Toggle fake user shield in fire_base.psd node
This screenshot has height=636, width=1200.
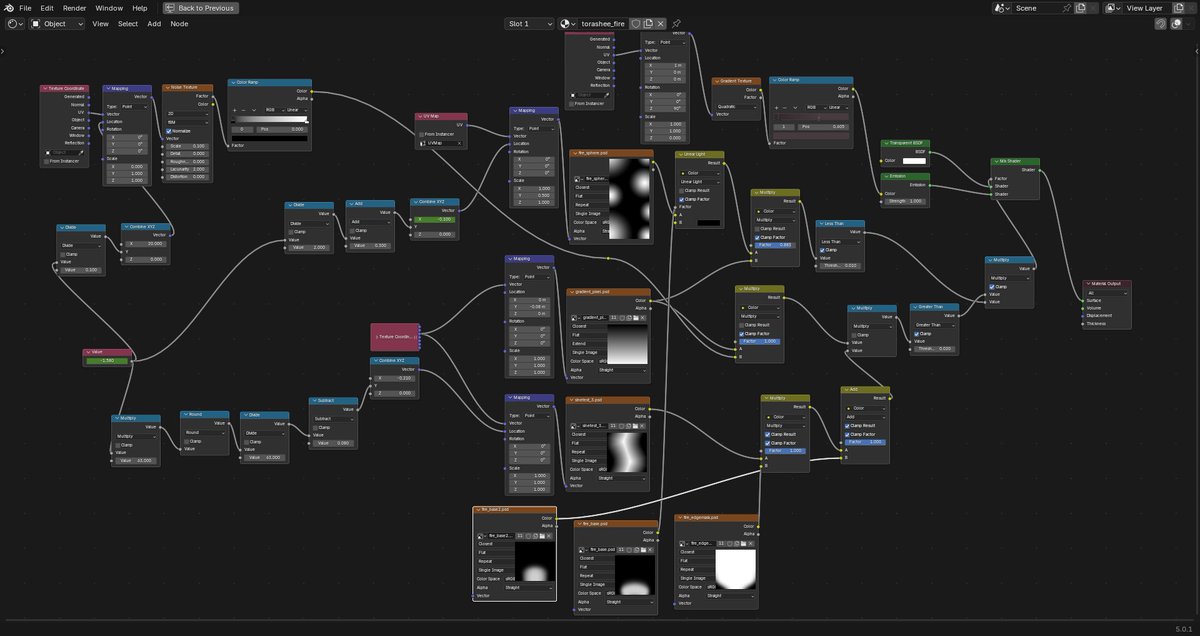(629, 550)
